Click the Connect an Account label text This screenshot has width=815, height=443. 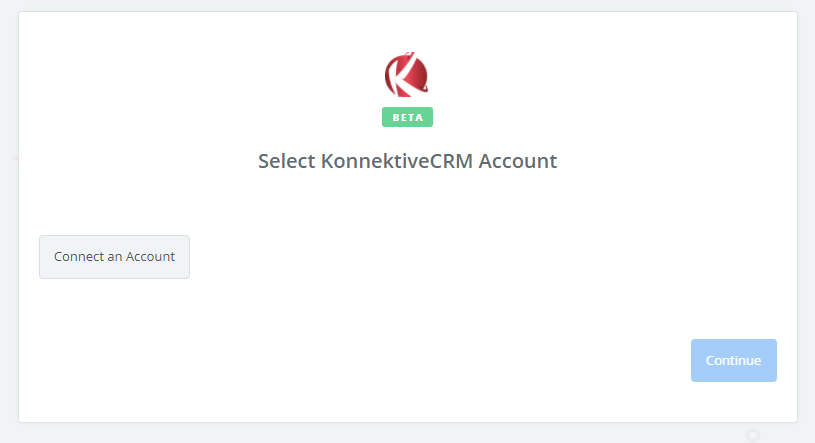click(114, 256)
